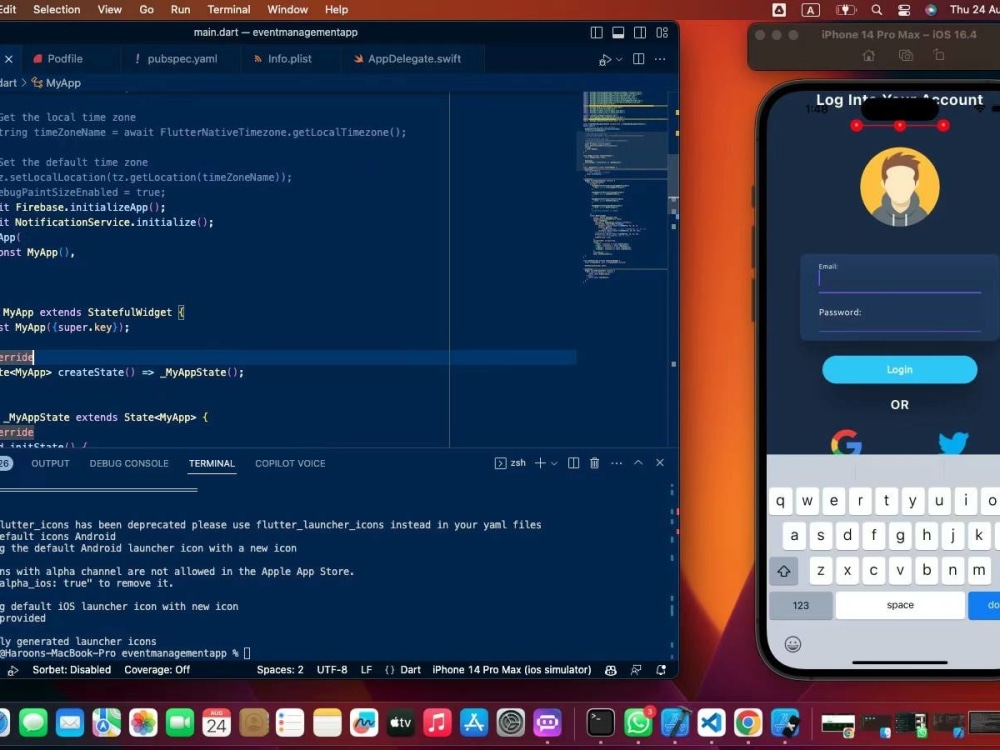
Task: Open the Customize Layout icon
Action: click(660, 32)
